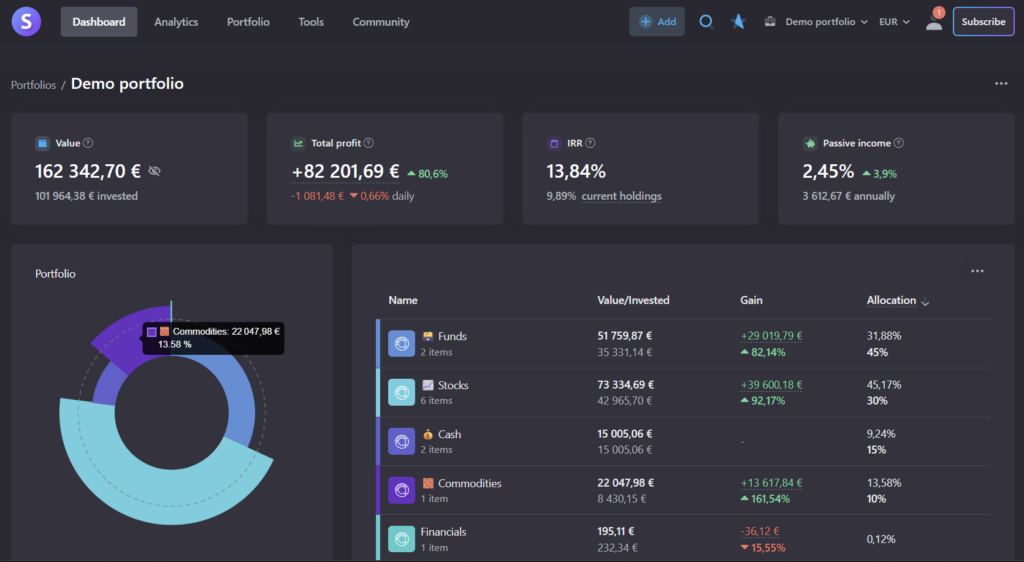Open the holdings table three-dot menu
This screenshot has width=1024, height=562.
977,271
